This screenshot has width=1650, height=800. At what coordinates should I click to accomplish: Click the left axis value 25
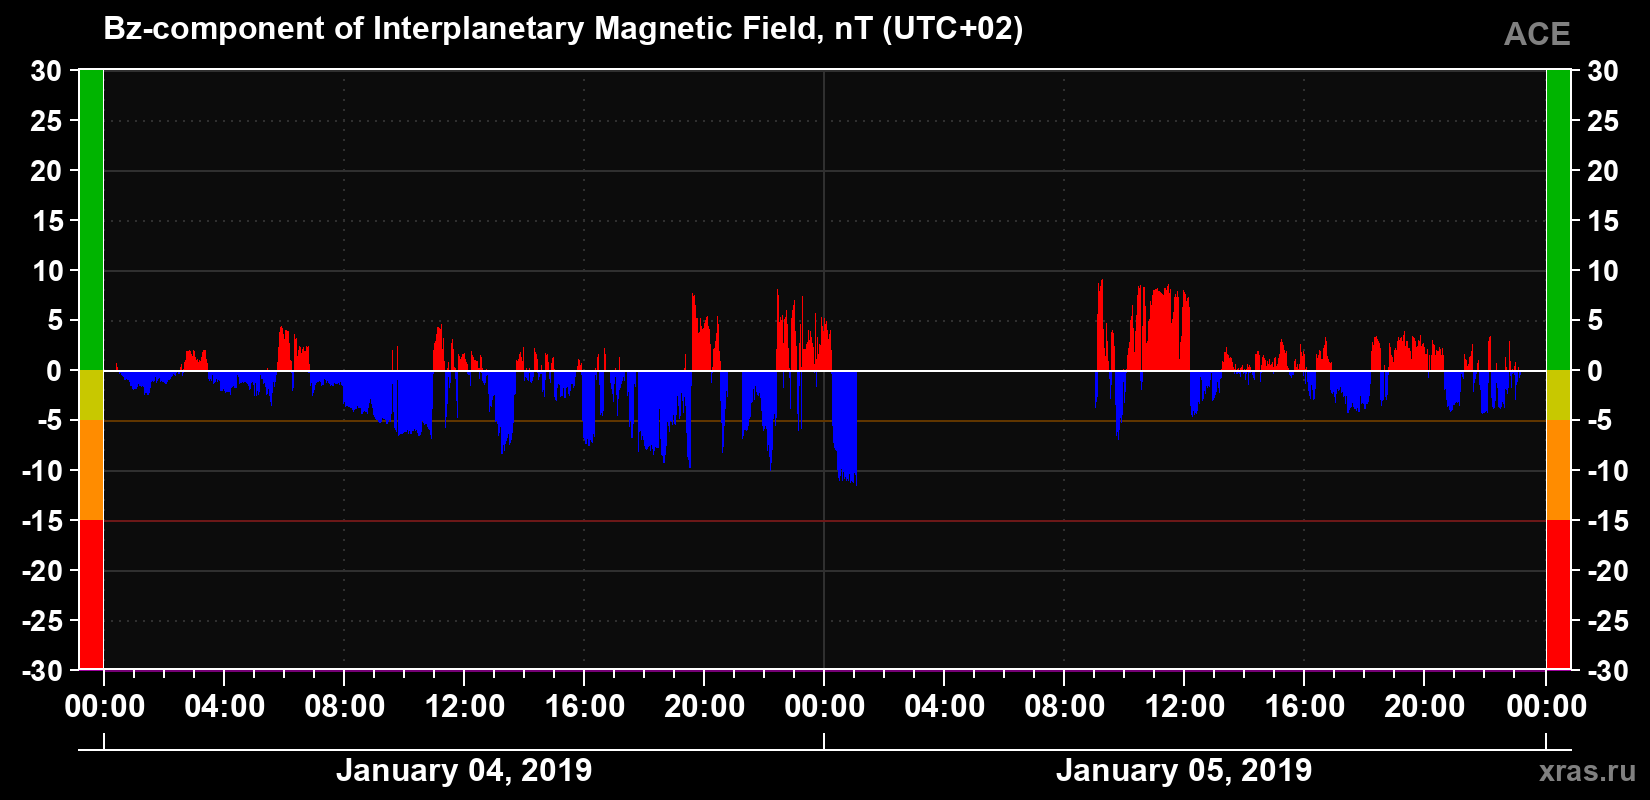coord(46,121)
